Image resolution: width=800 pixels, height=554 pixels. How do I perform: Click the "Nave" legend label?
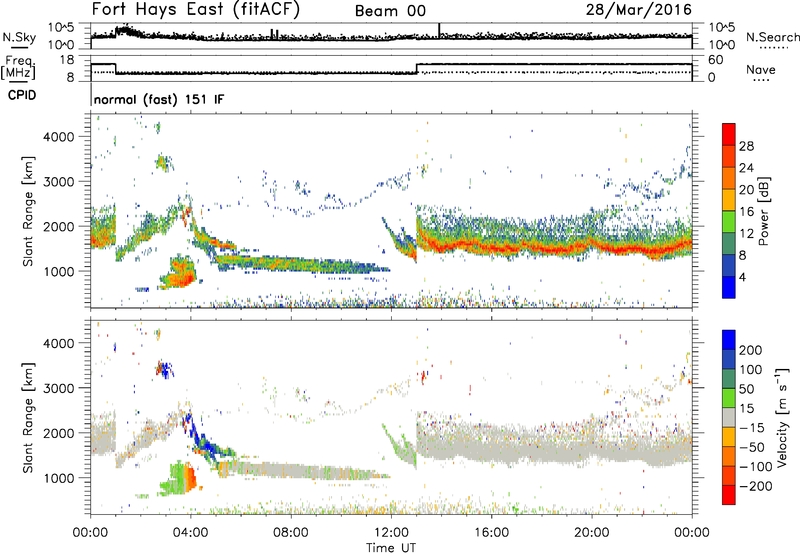click(761, 69)
